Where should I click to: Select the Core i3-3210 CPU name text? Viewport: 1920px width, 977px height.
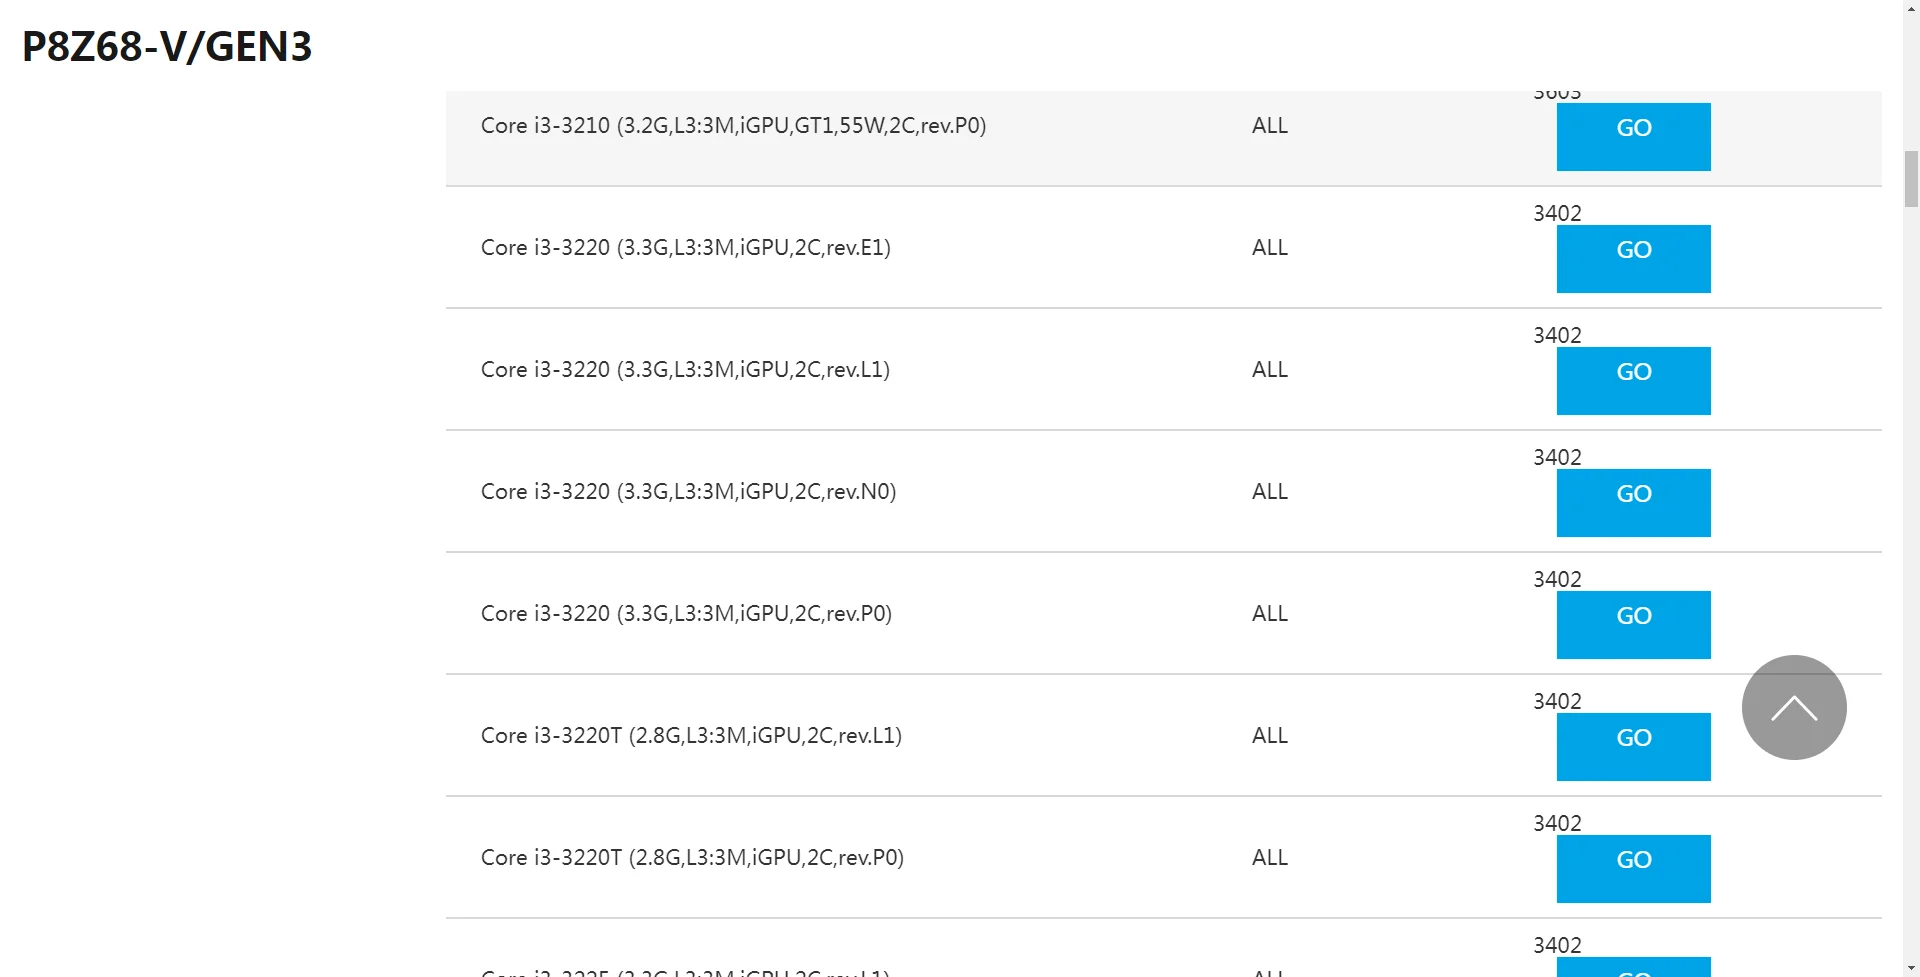tap(733, 126)
